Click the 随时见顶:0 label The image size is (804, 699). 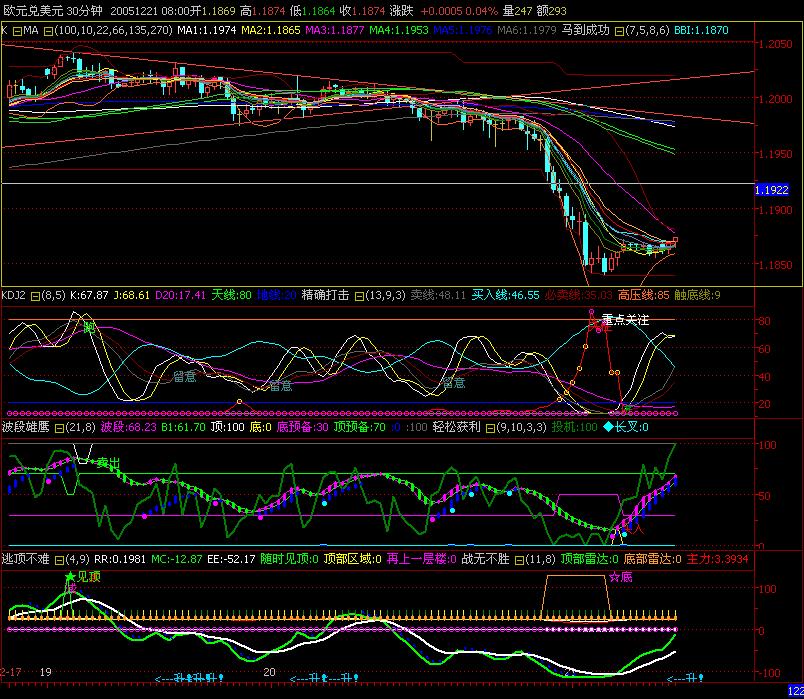(x=289, y=559)
